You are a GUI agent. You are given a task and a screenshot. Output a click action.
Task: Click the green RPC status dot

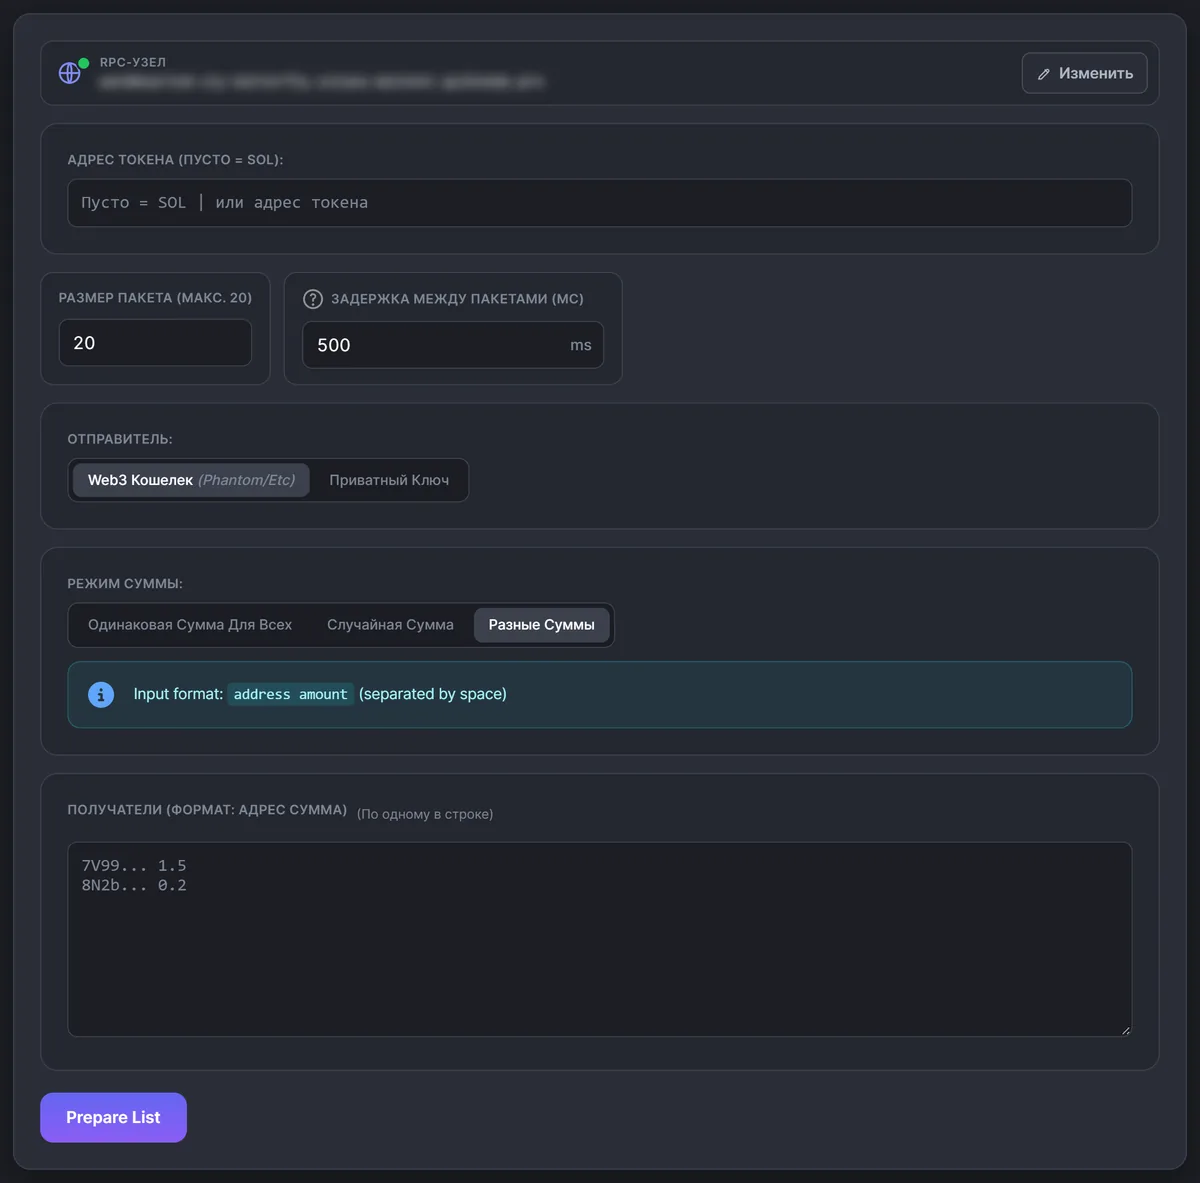tap(84, 63)
